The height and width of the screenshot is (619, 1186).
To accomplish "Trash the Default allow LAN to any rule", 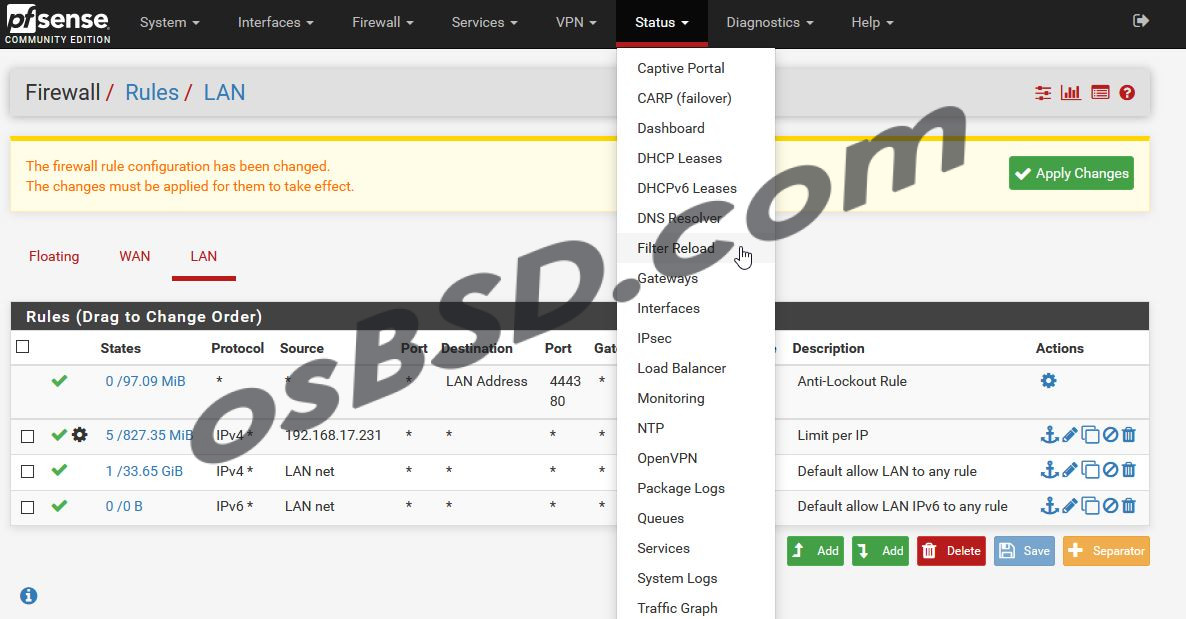I will (x=1129, y=470).
